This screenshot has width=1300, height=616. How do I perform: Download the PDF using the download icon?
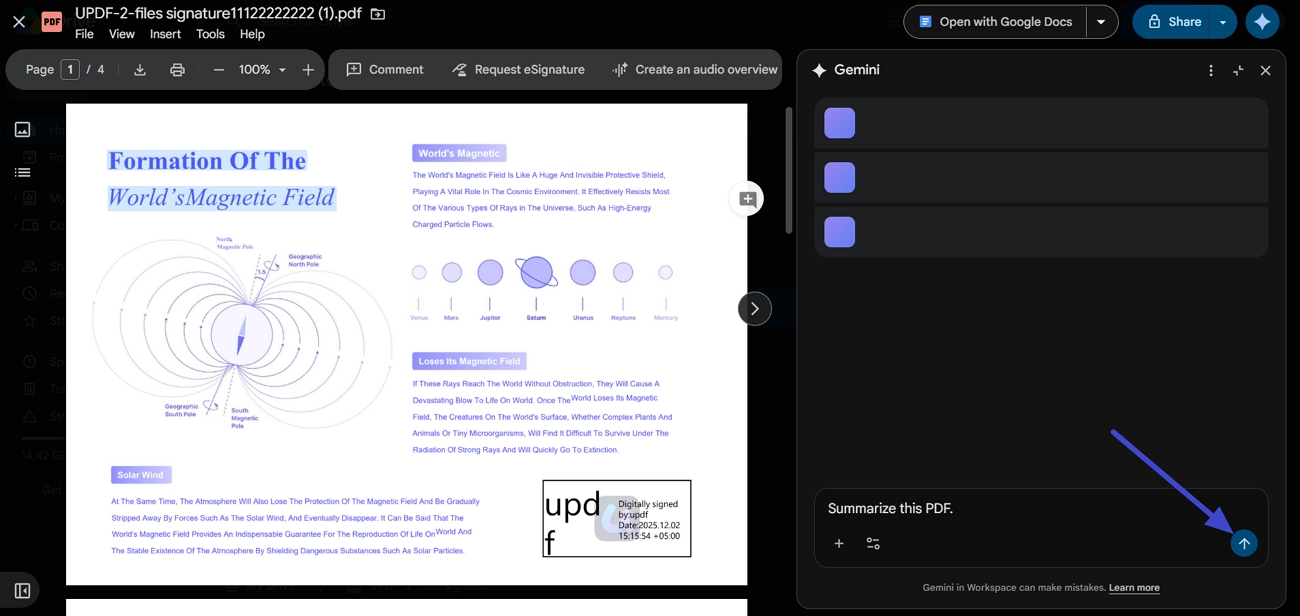tap(140, 70)
